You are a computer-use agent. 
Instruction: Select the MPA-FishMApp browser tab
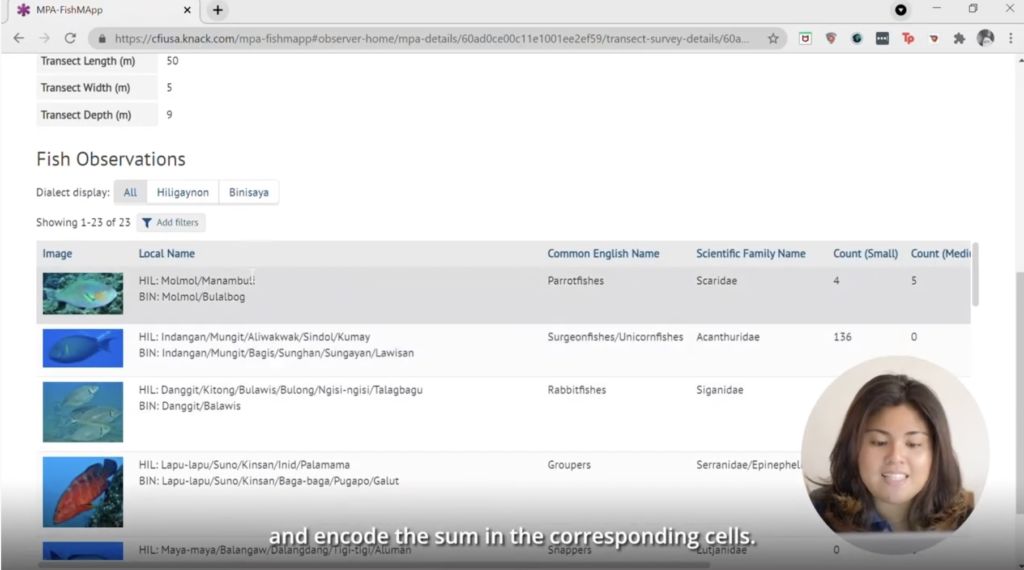coord(100,10)
